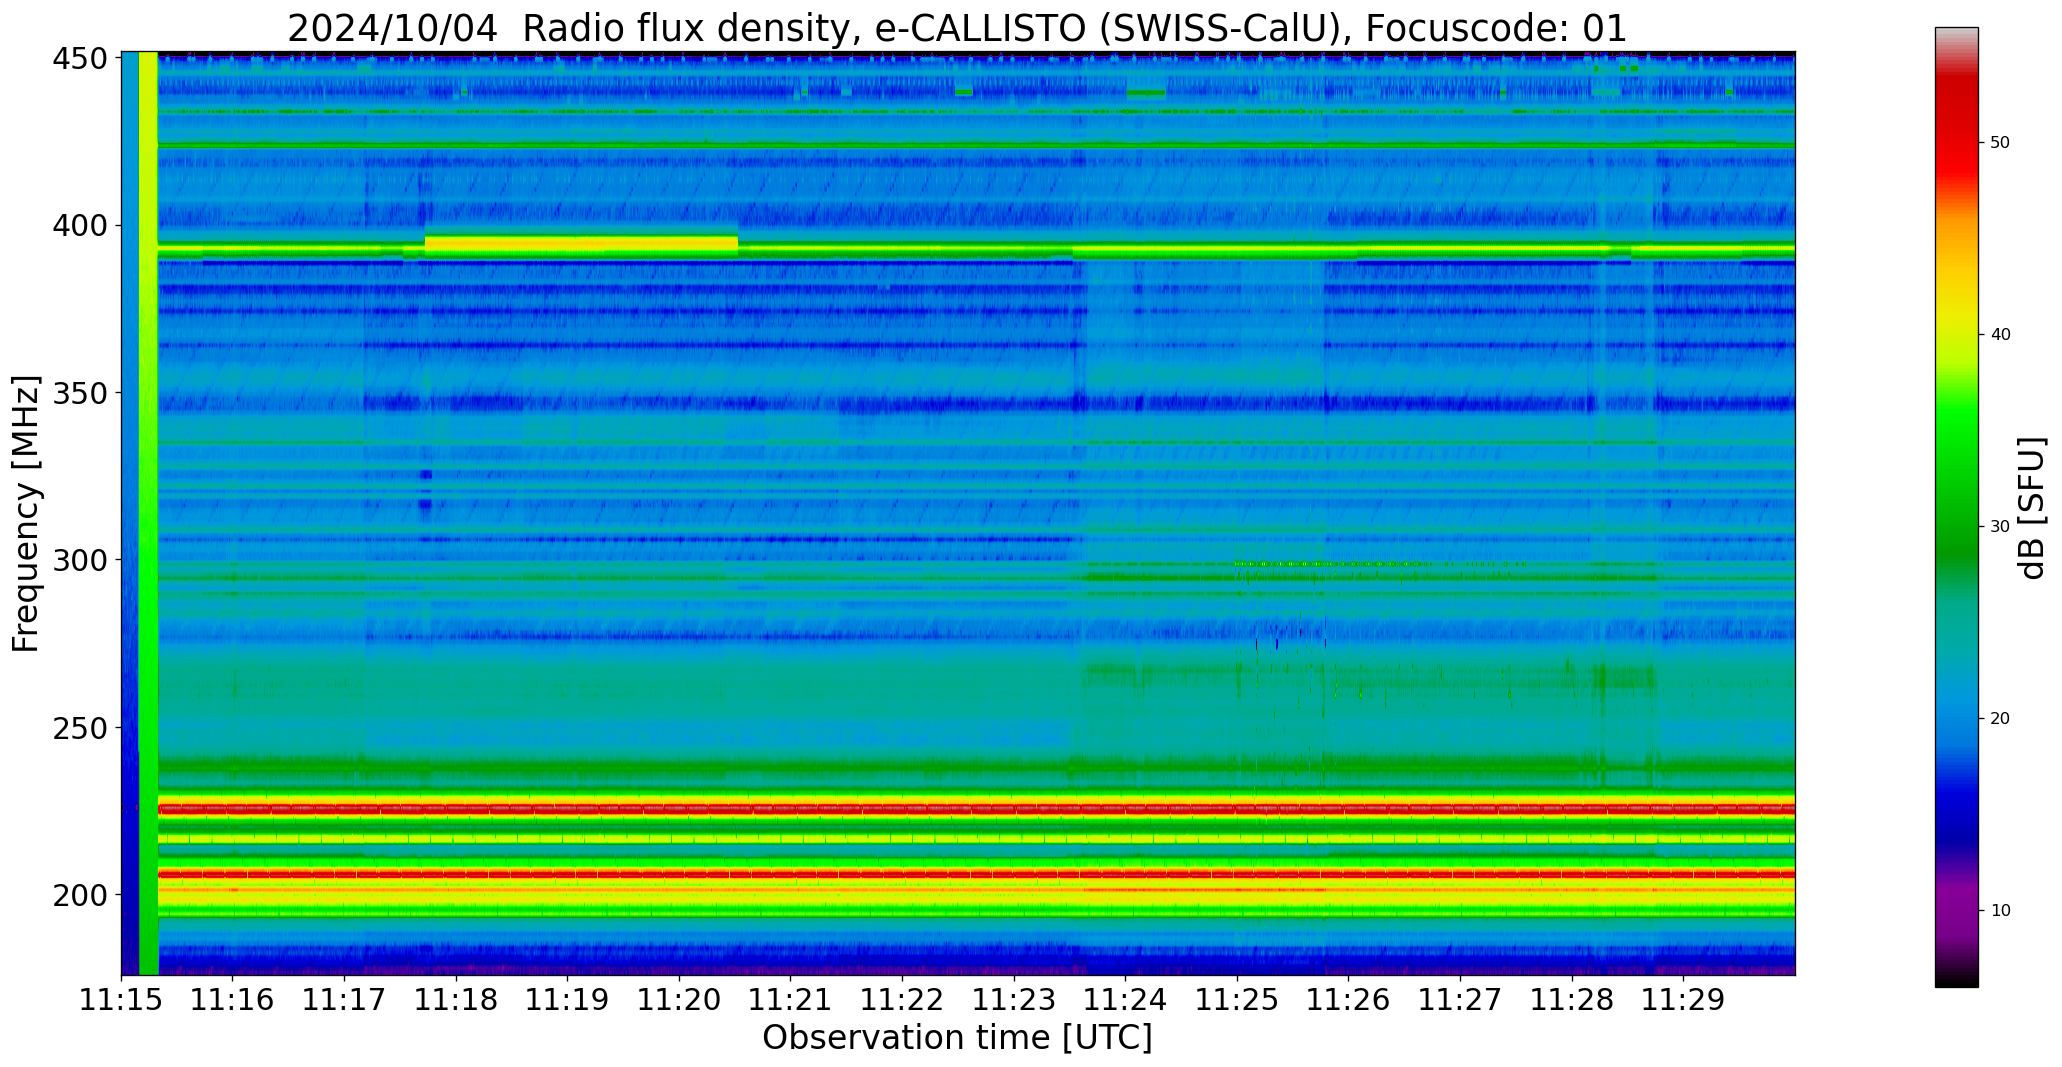Image resolution: width=2062 pixels, height=1067 pixels.
Task: Click the 11:22 time tick label
Action: tap(902, 999)
